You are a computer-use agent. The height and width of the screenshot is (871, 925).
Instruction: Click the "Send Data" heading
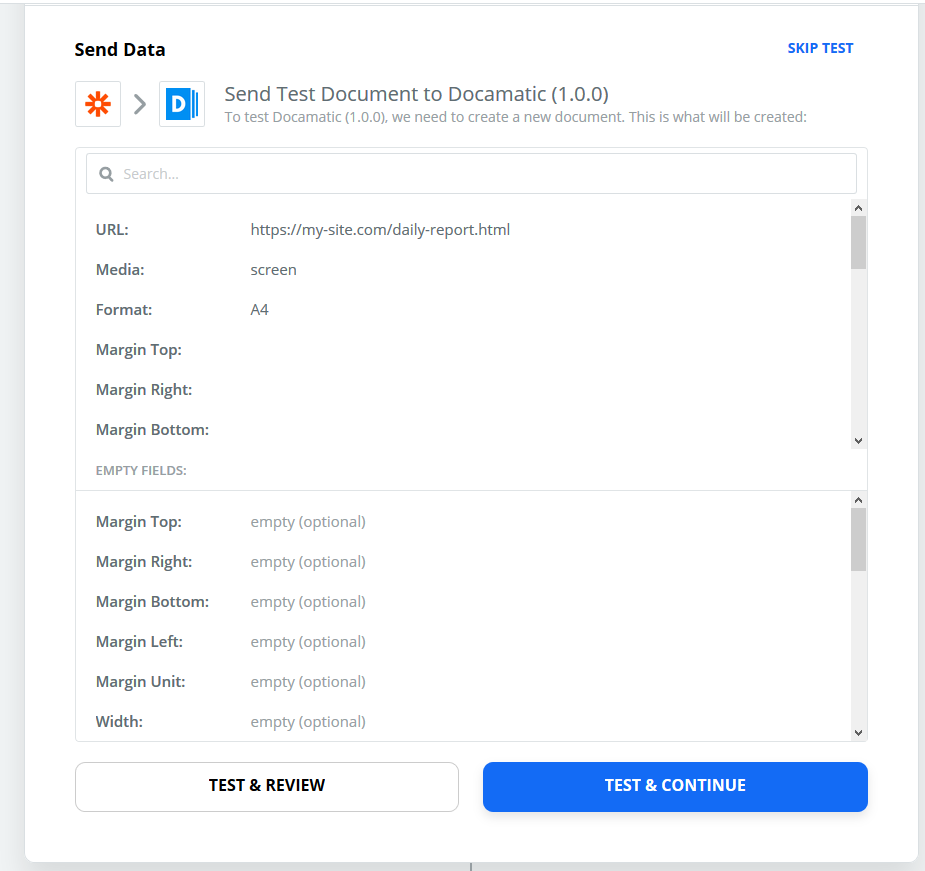pos(120,50)
